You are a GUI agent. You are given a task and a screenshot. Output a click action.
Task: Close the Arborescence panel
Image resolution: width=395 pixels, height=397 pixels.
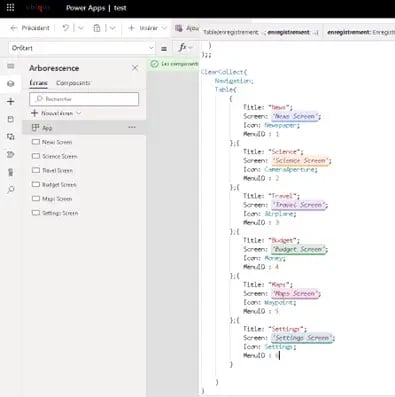135,68
